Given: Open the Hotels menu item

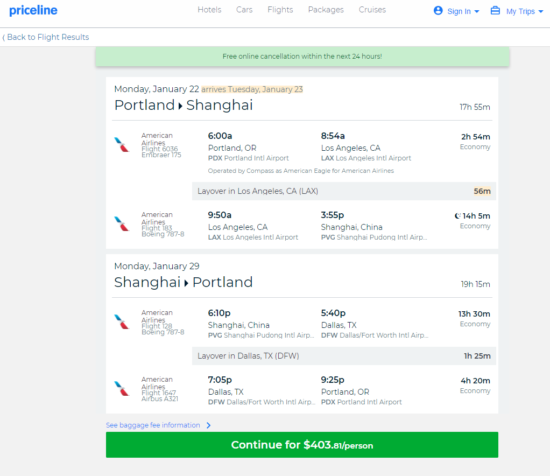Looking at the screenshot, I should click(209, 10).
